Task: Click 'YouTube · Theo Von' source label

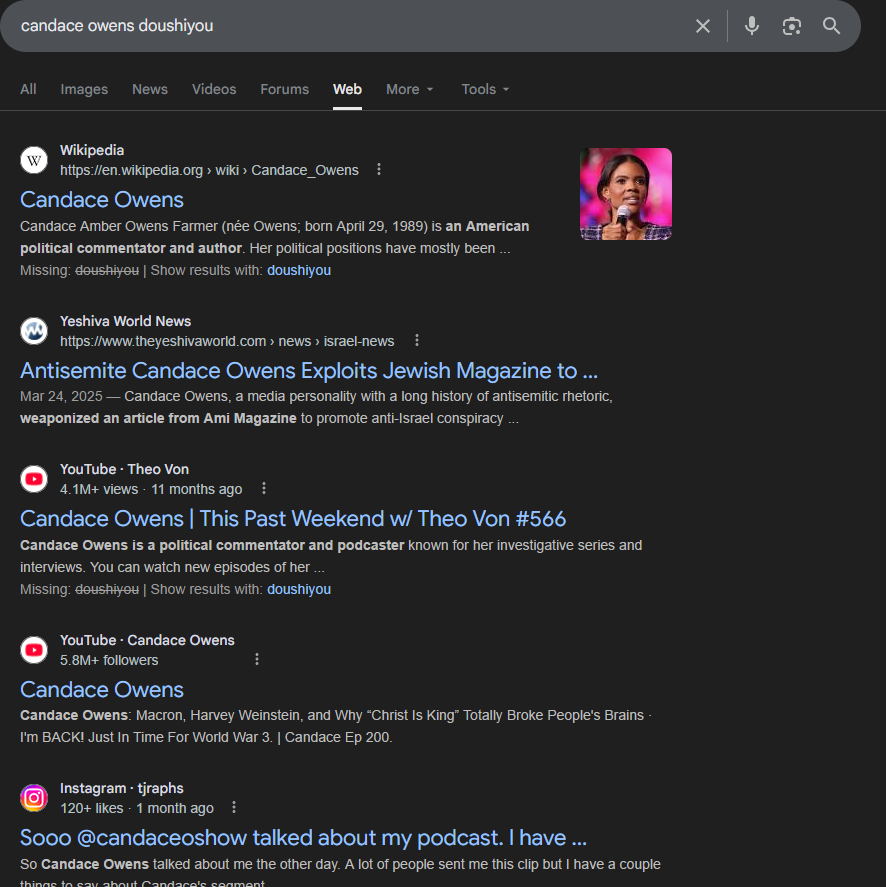Action: click(124, 470)
